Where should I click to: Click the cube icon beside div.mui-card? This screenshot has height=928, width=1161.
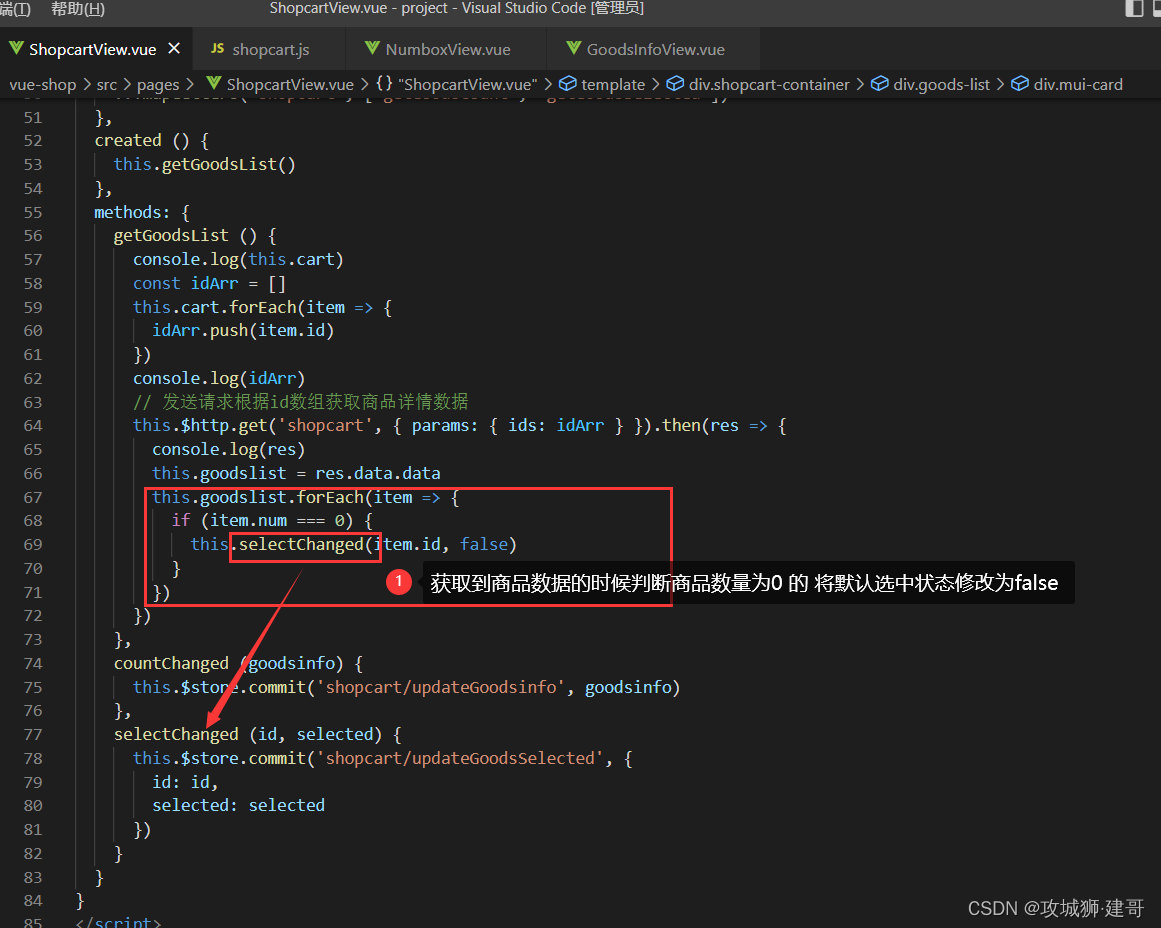click(x=1020, y=84)
